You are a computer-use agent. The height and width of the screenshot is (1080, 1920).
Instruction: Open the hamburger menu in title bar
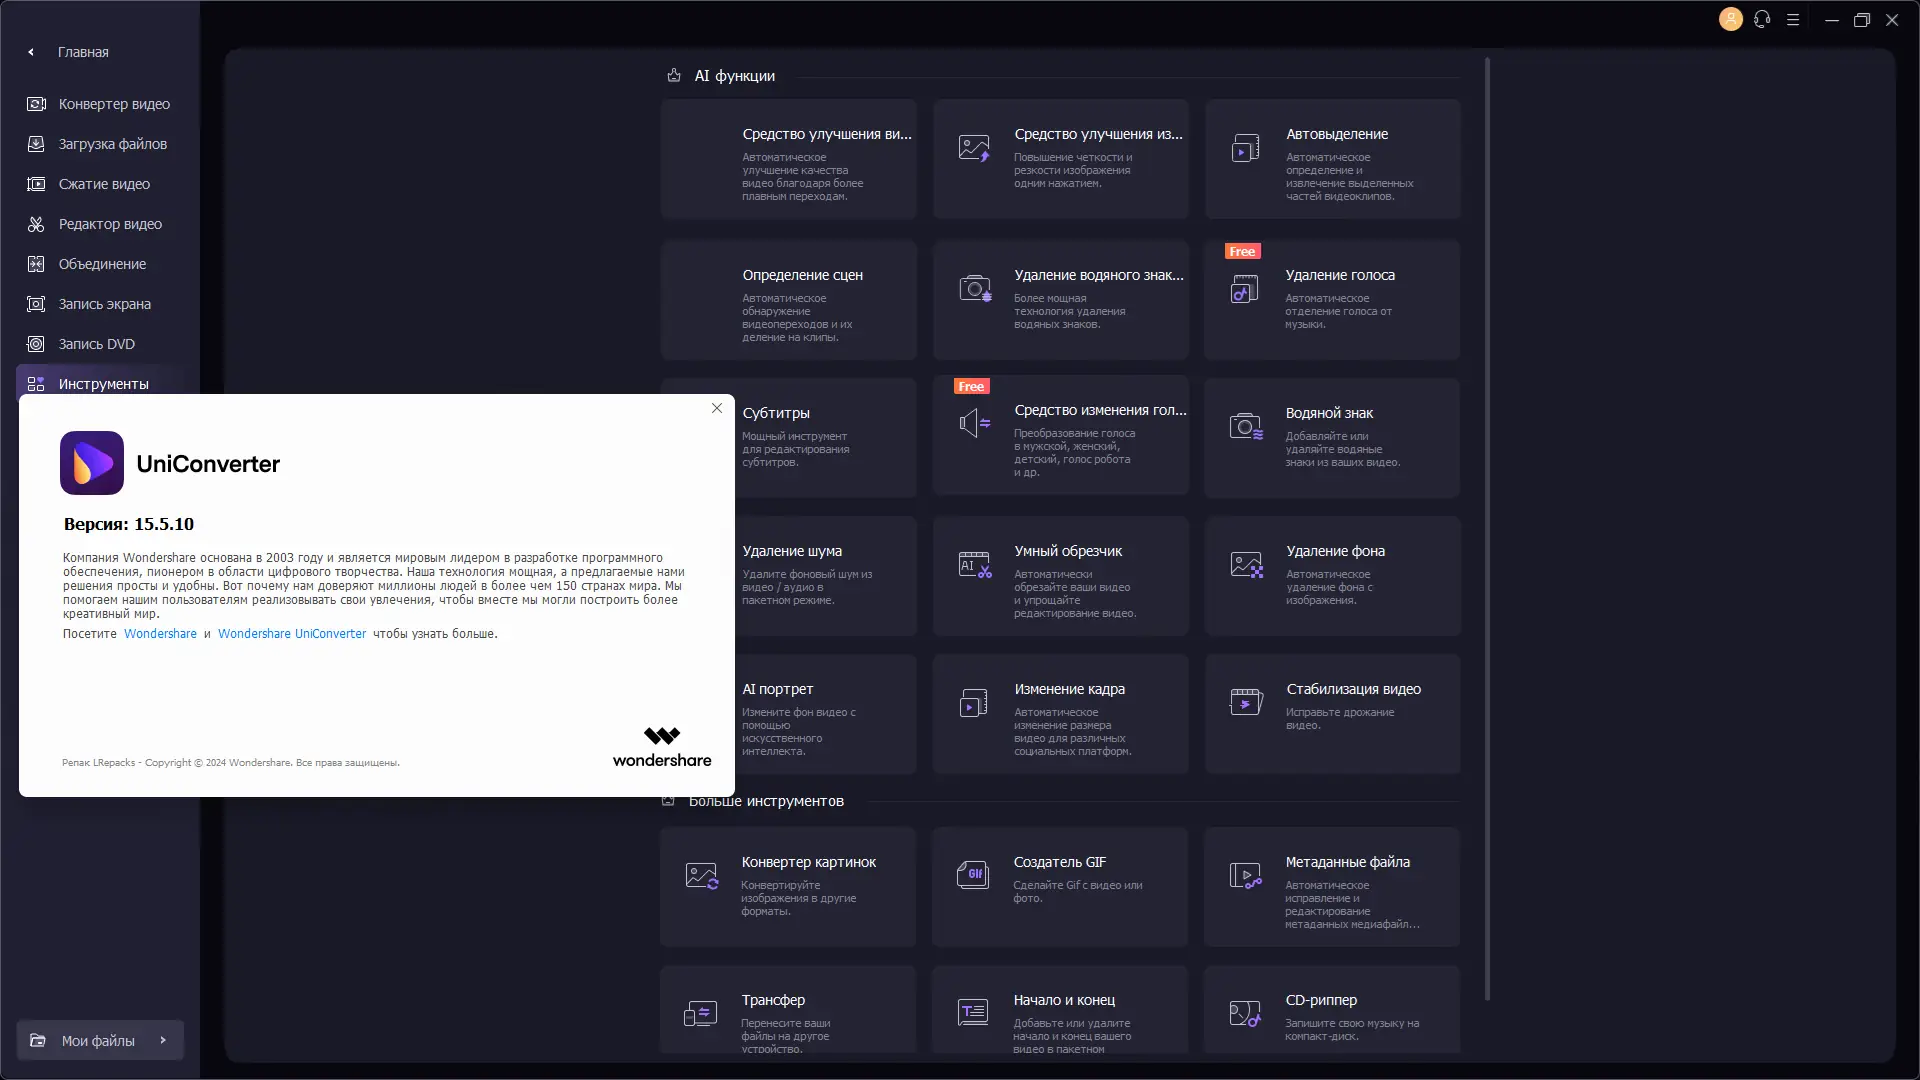click(x=1793, y=19)
